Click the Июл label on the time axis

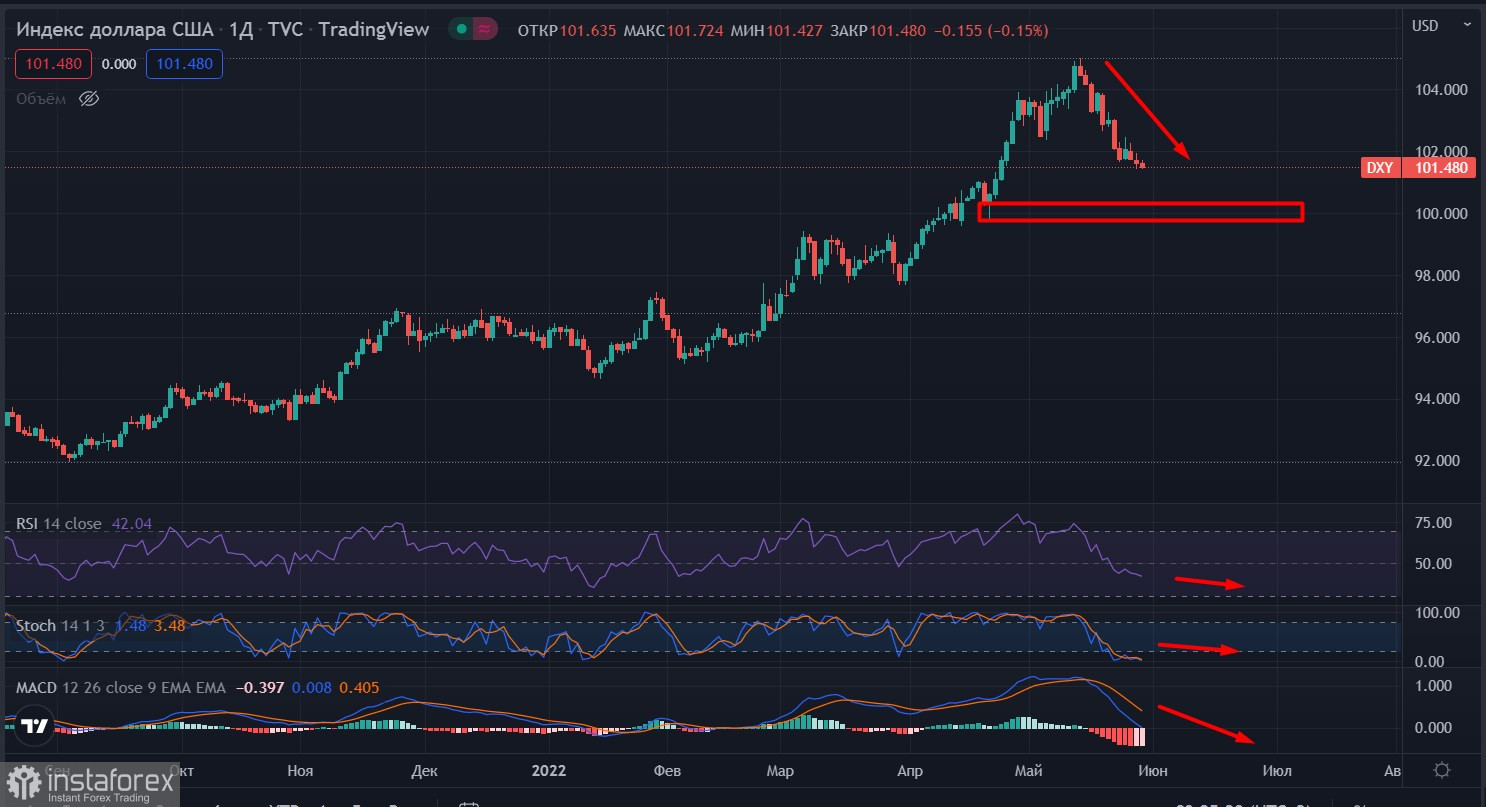pyautogui.click(x=1277, y=771)
